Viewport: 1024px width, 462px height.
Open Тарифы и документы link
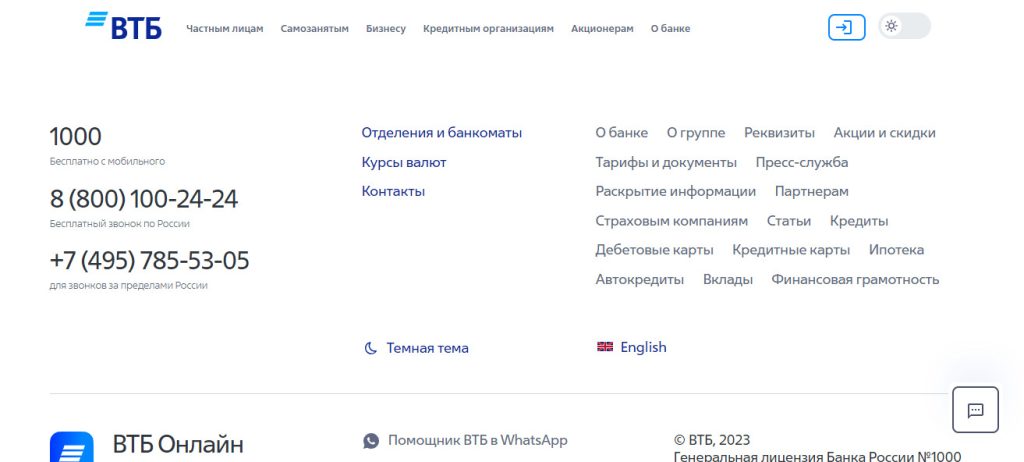pyautogui.click(x=666, y=162)
